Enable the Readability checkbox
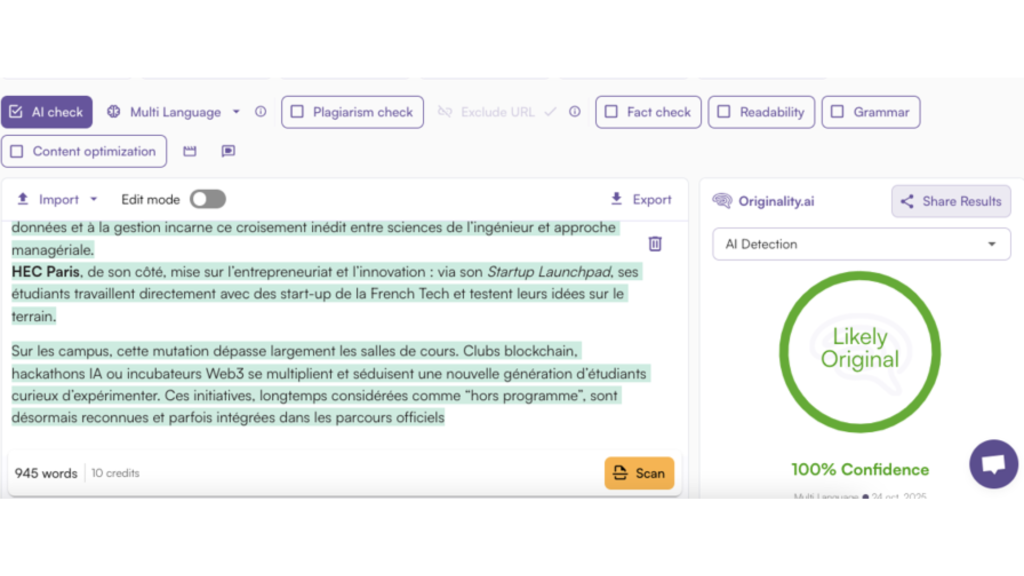Viewport: 1024px width, 576px height. 761,112
